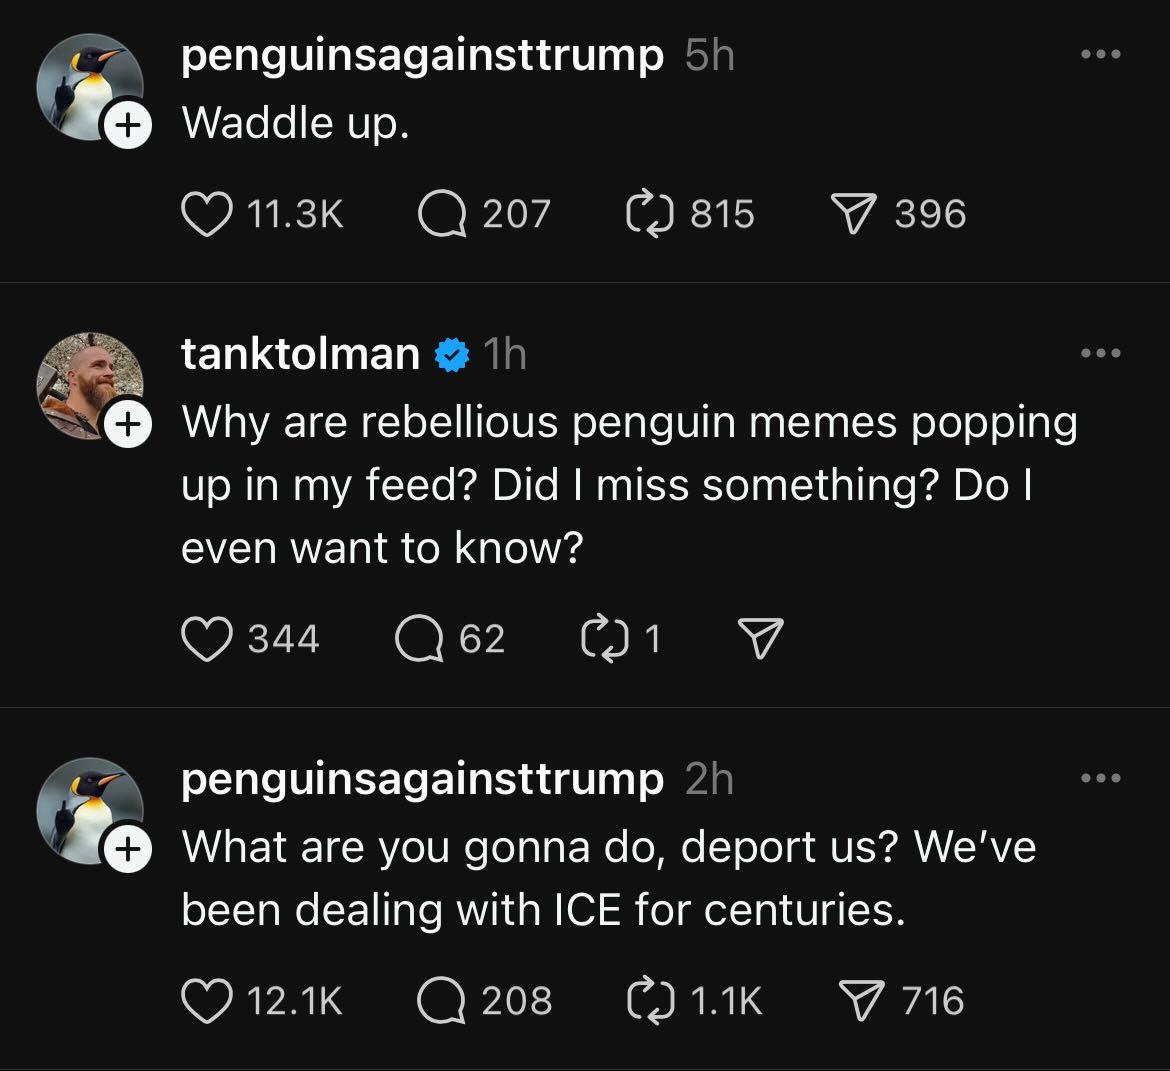The width and height of the screenshot is (1170, 1071).
Task: Share the "Waddle up." post
Action: coord(855,214)
